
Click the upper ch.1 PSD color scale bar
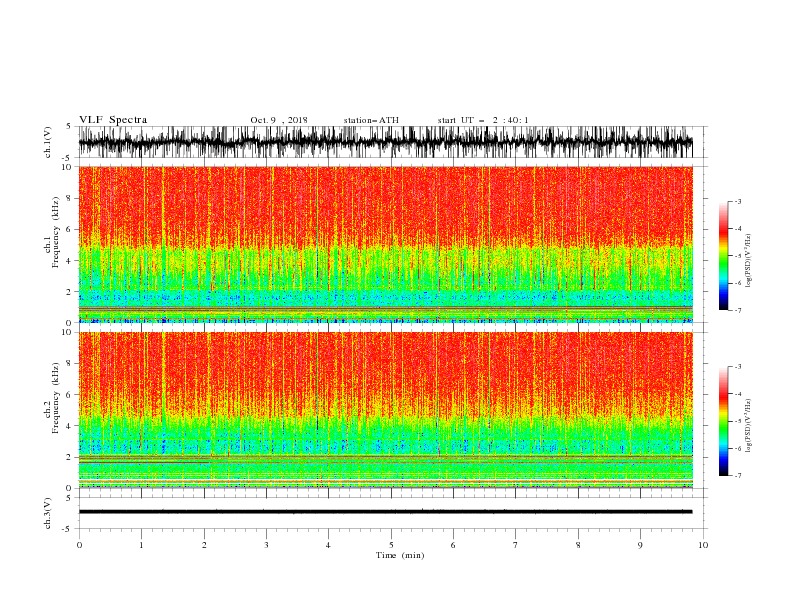[723, 256]
